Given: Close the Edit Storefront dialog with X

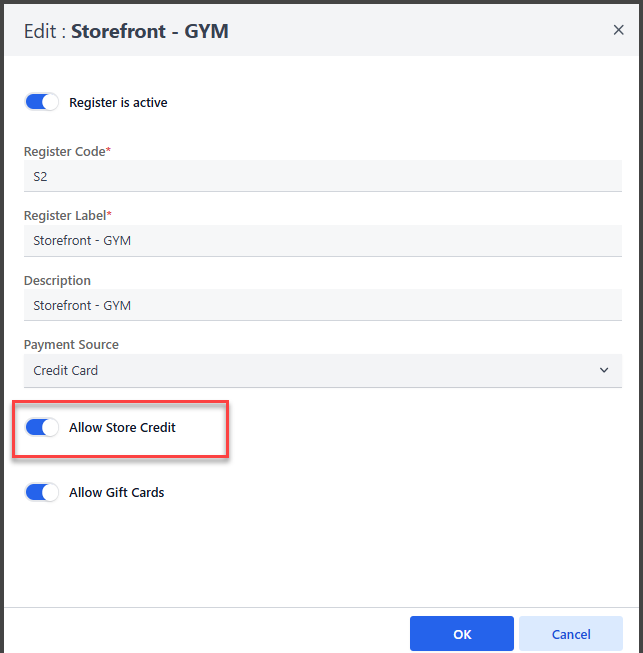Looking at the screenshot, I should point(618,30).
